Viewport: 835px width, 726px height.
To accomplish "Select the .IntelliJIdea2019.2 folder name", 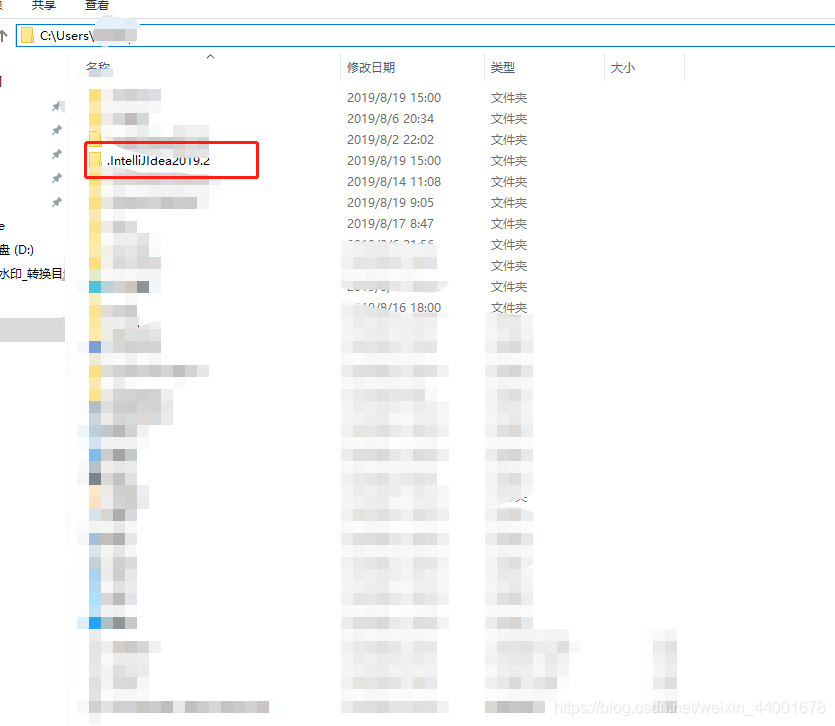I will pyautogui.click(x=158, y=160).
